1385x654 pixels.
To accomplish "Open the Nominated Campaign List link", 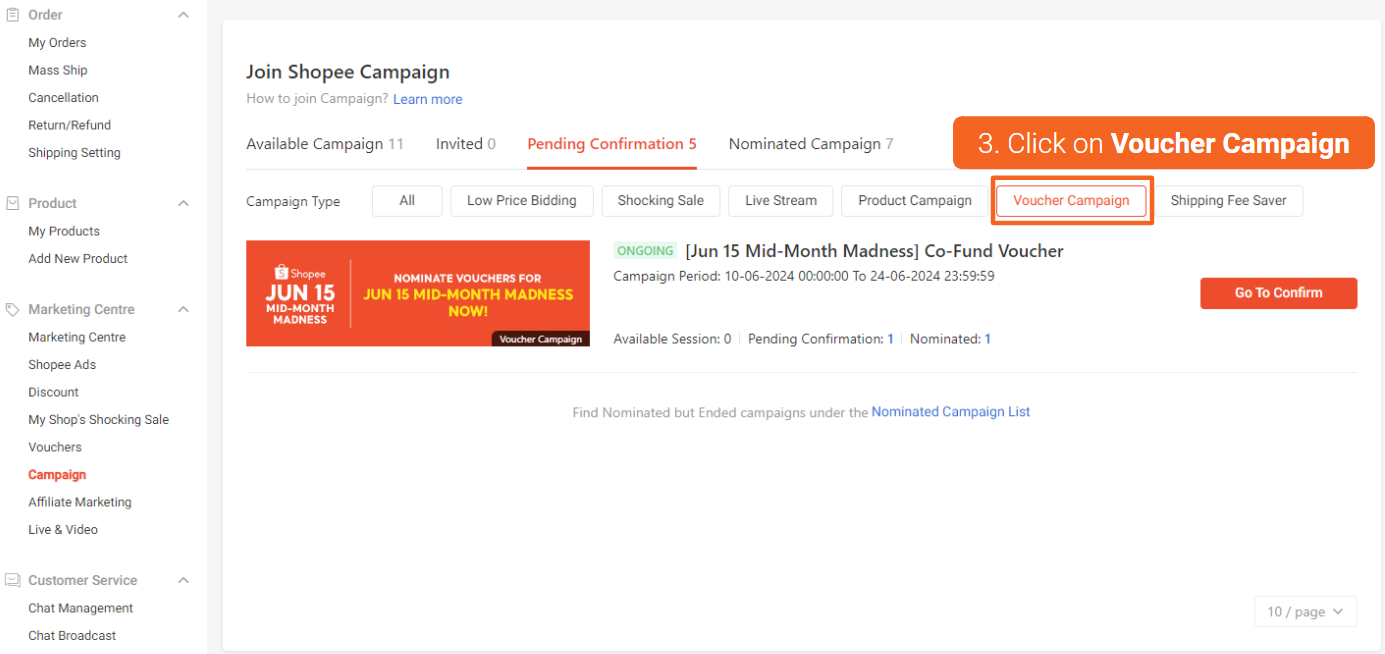I will coord(951,412).
